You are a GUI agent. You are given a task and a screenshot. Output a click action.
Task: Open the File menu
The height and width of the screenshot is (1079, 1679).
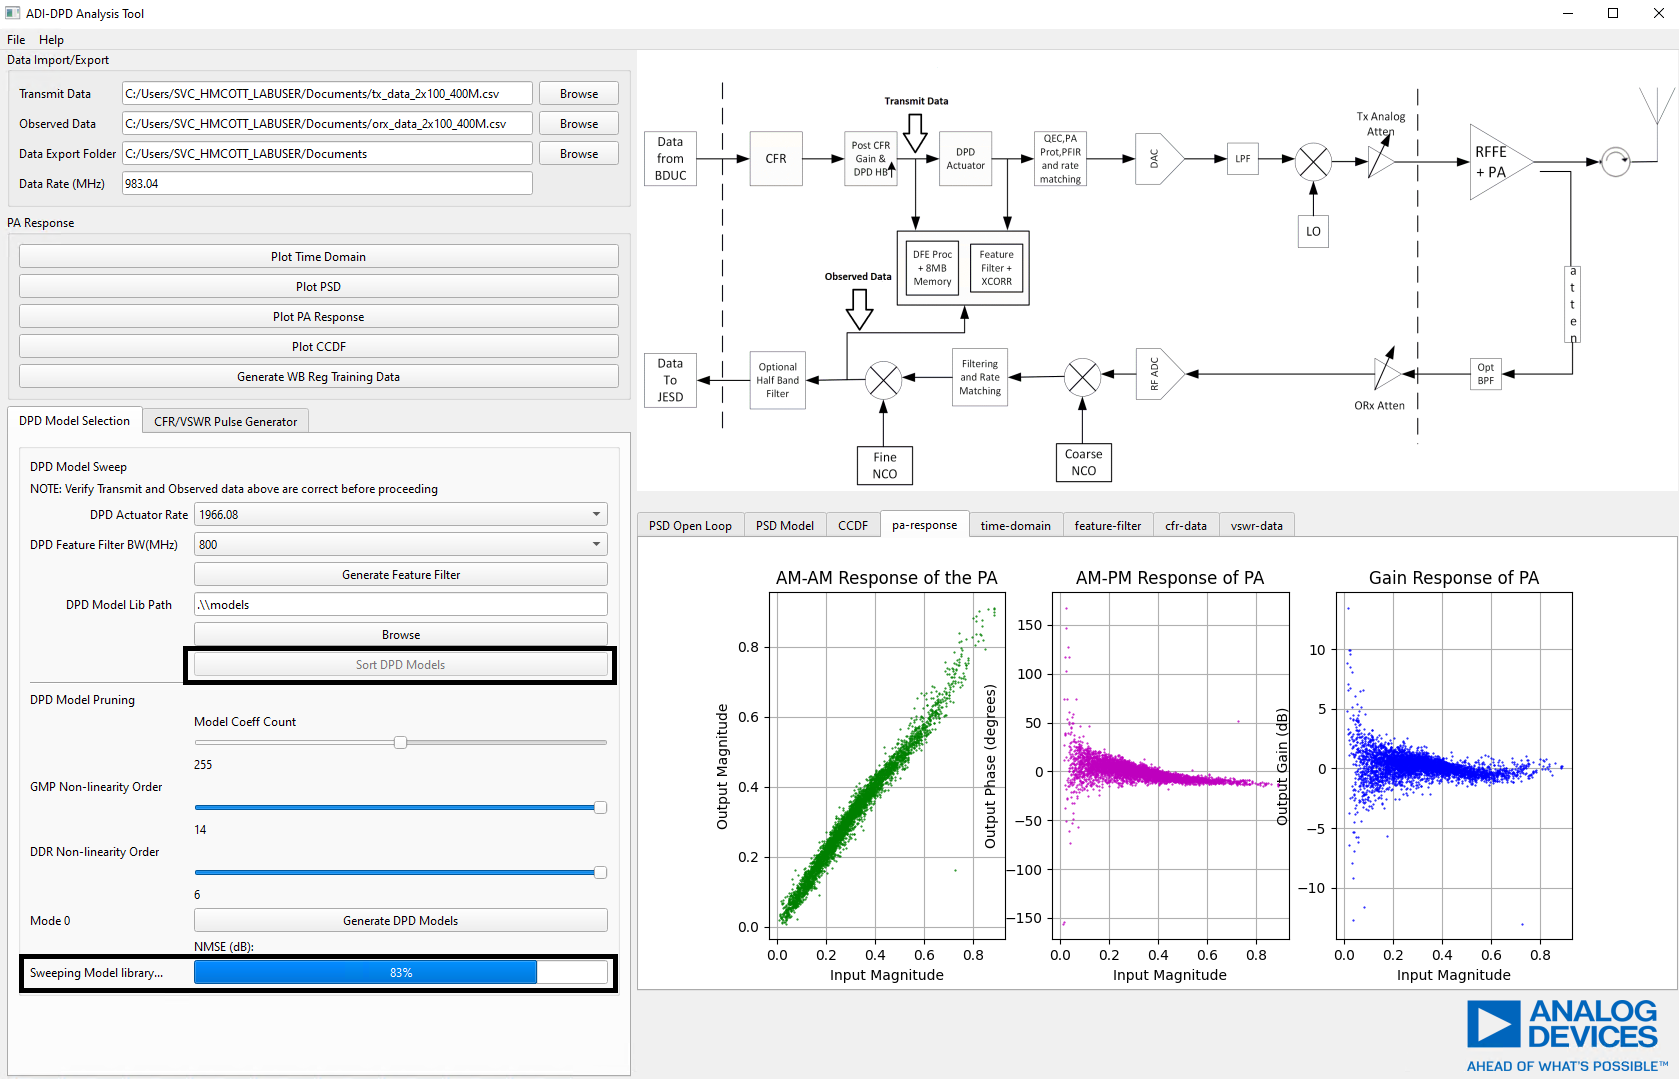point(15,39)
